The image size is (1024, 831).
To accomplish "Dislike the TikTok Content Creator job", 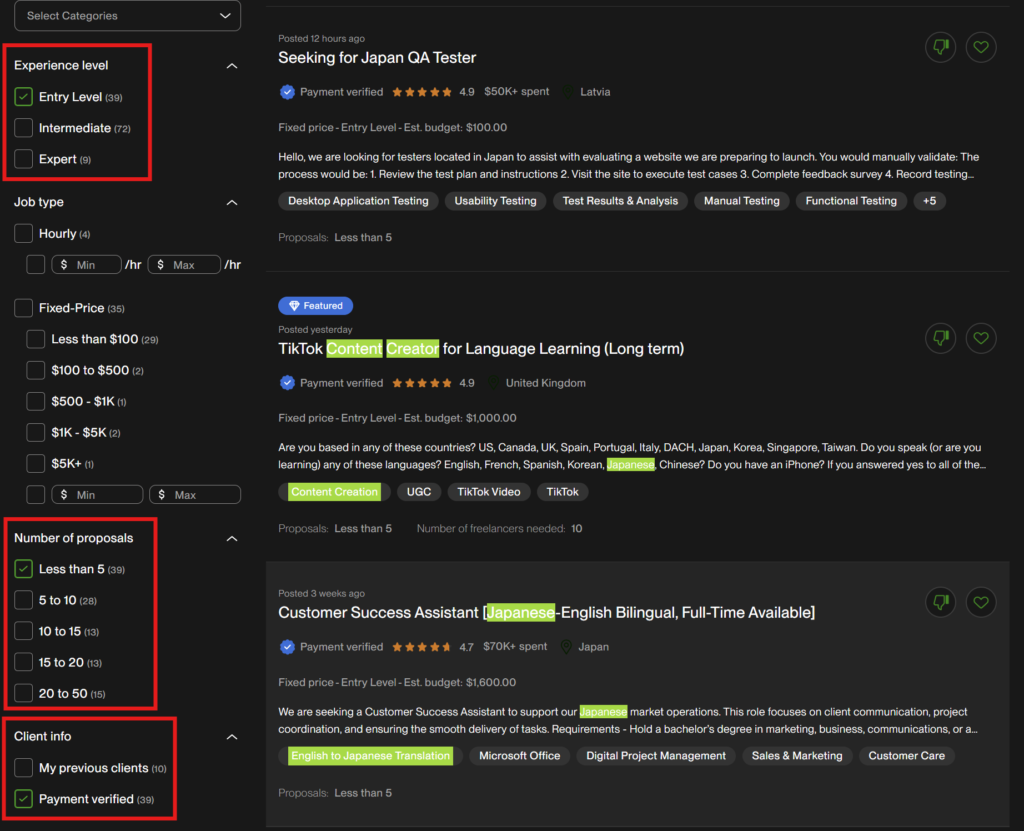I will [940, 338].
